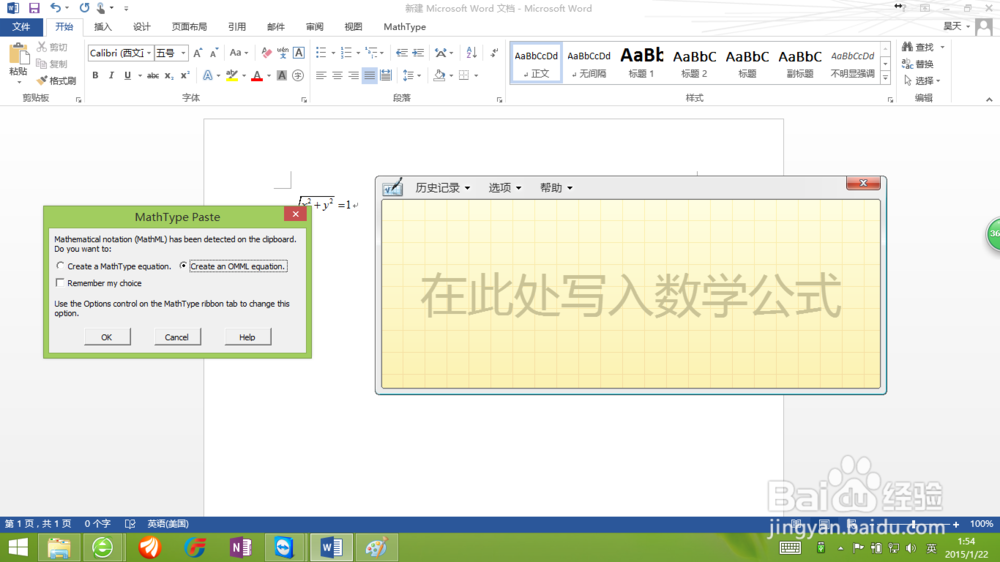Apply the 无间隔 style

[589, 63]
